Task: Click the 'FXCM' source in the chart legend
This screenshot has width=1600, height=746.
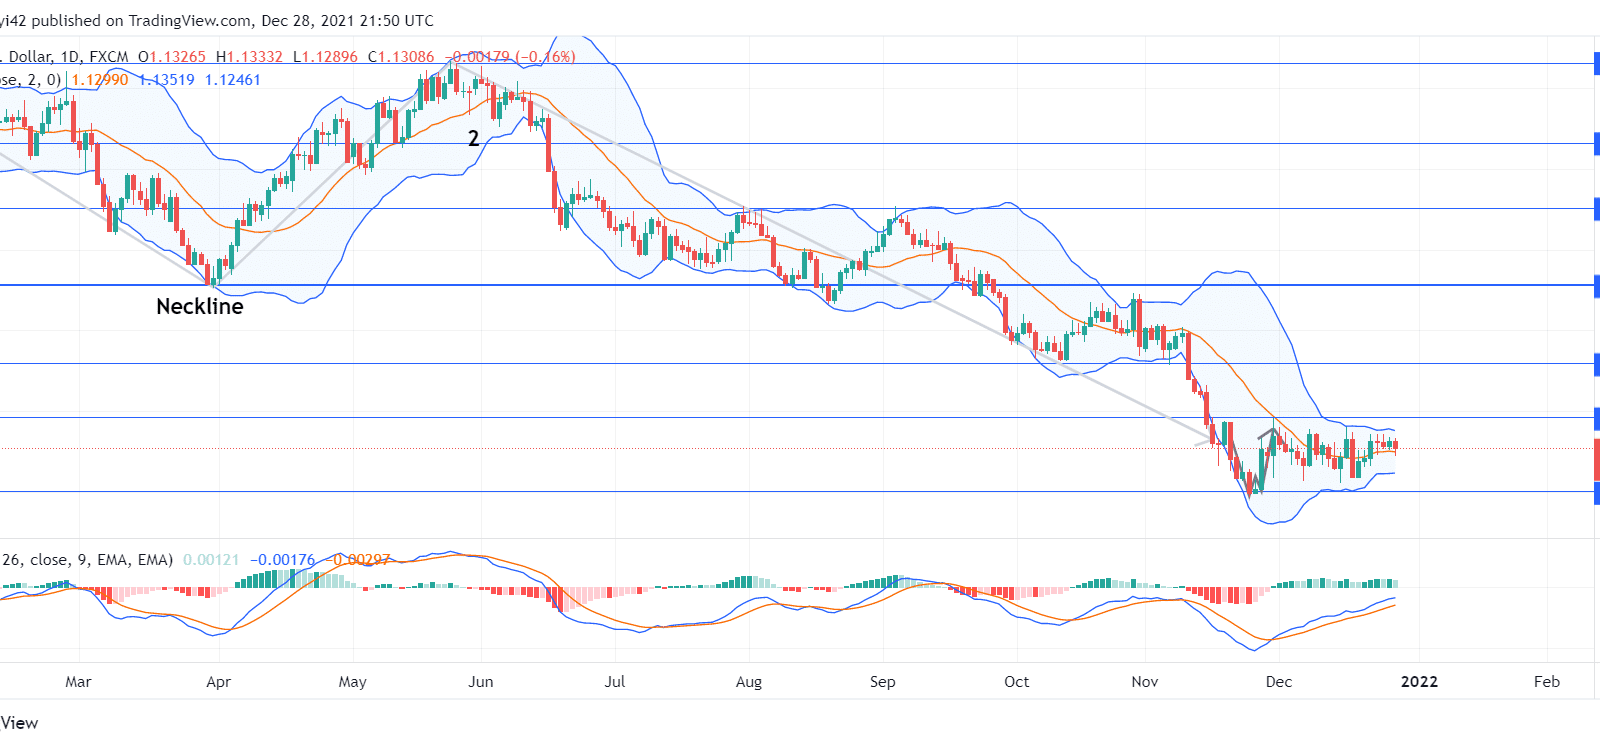Action: (x=109, y=57)
